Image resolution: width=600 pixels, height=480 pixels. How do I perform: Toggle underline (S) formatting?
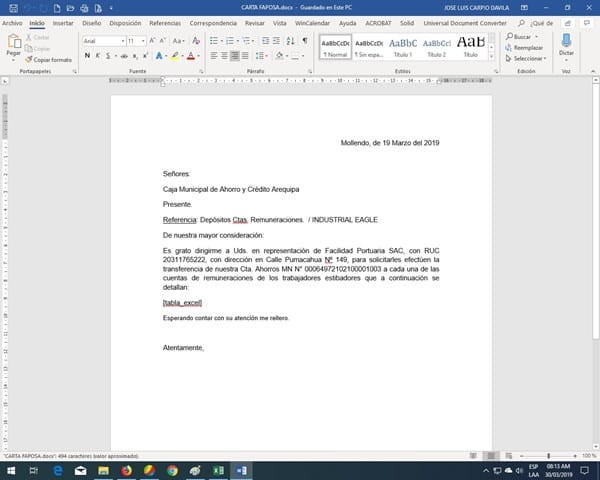108,56
